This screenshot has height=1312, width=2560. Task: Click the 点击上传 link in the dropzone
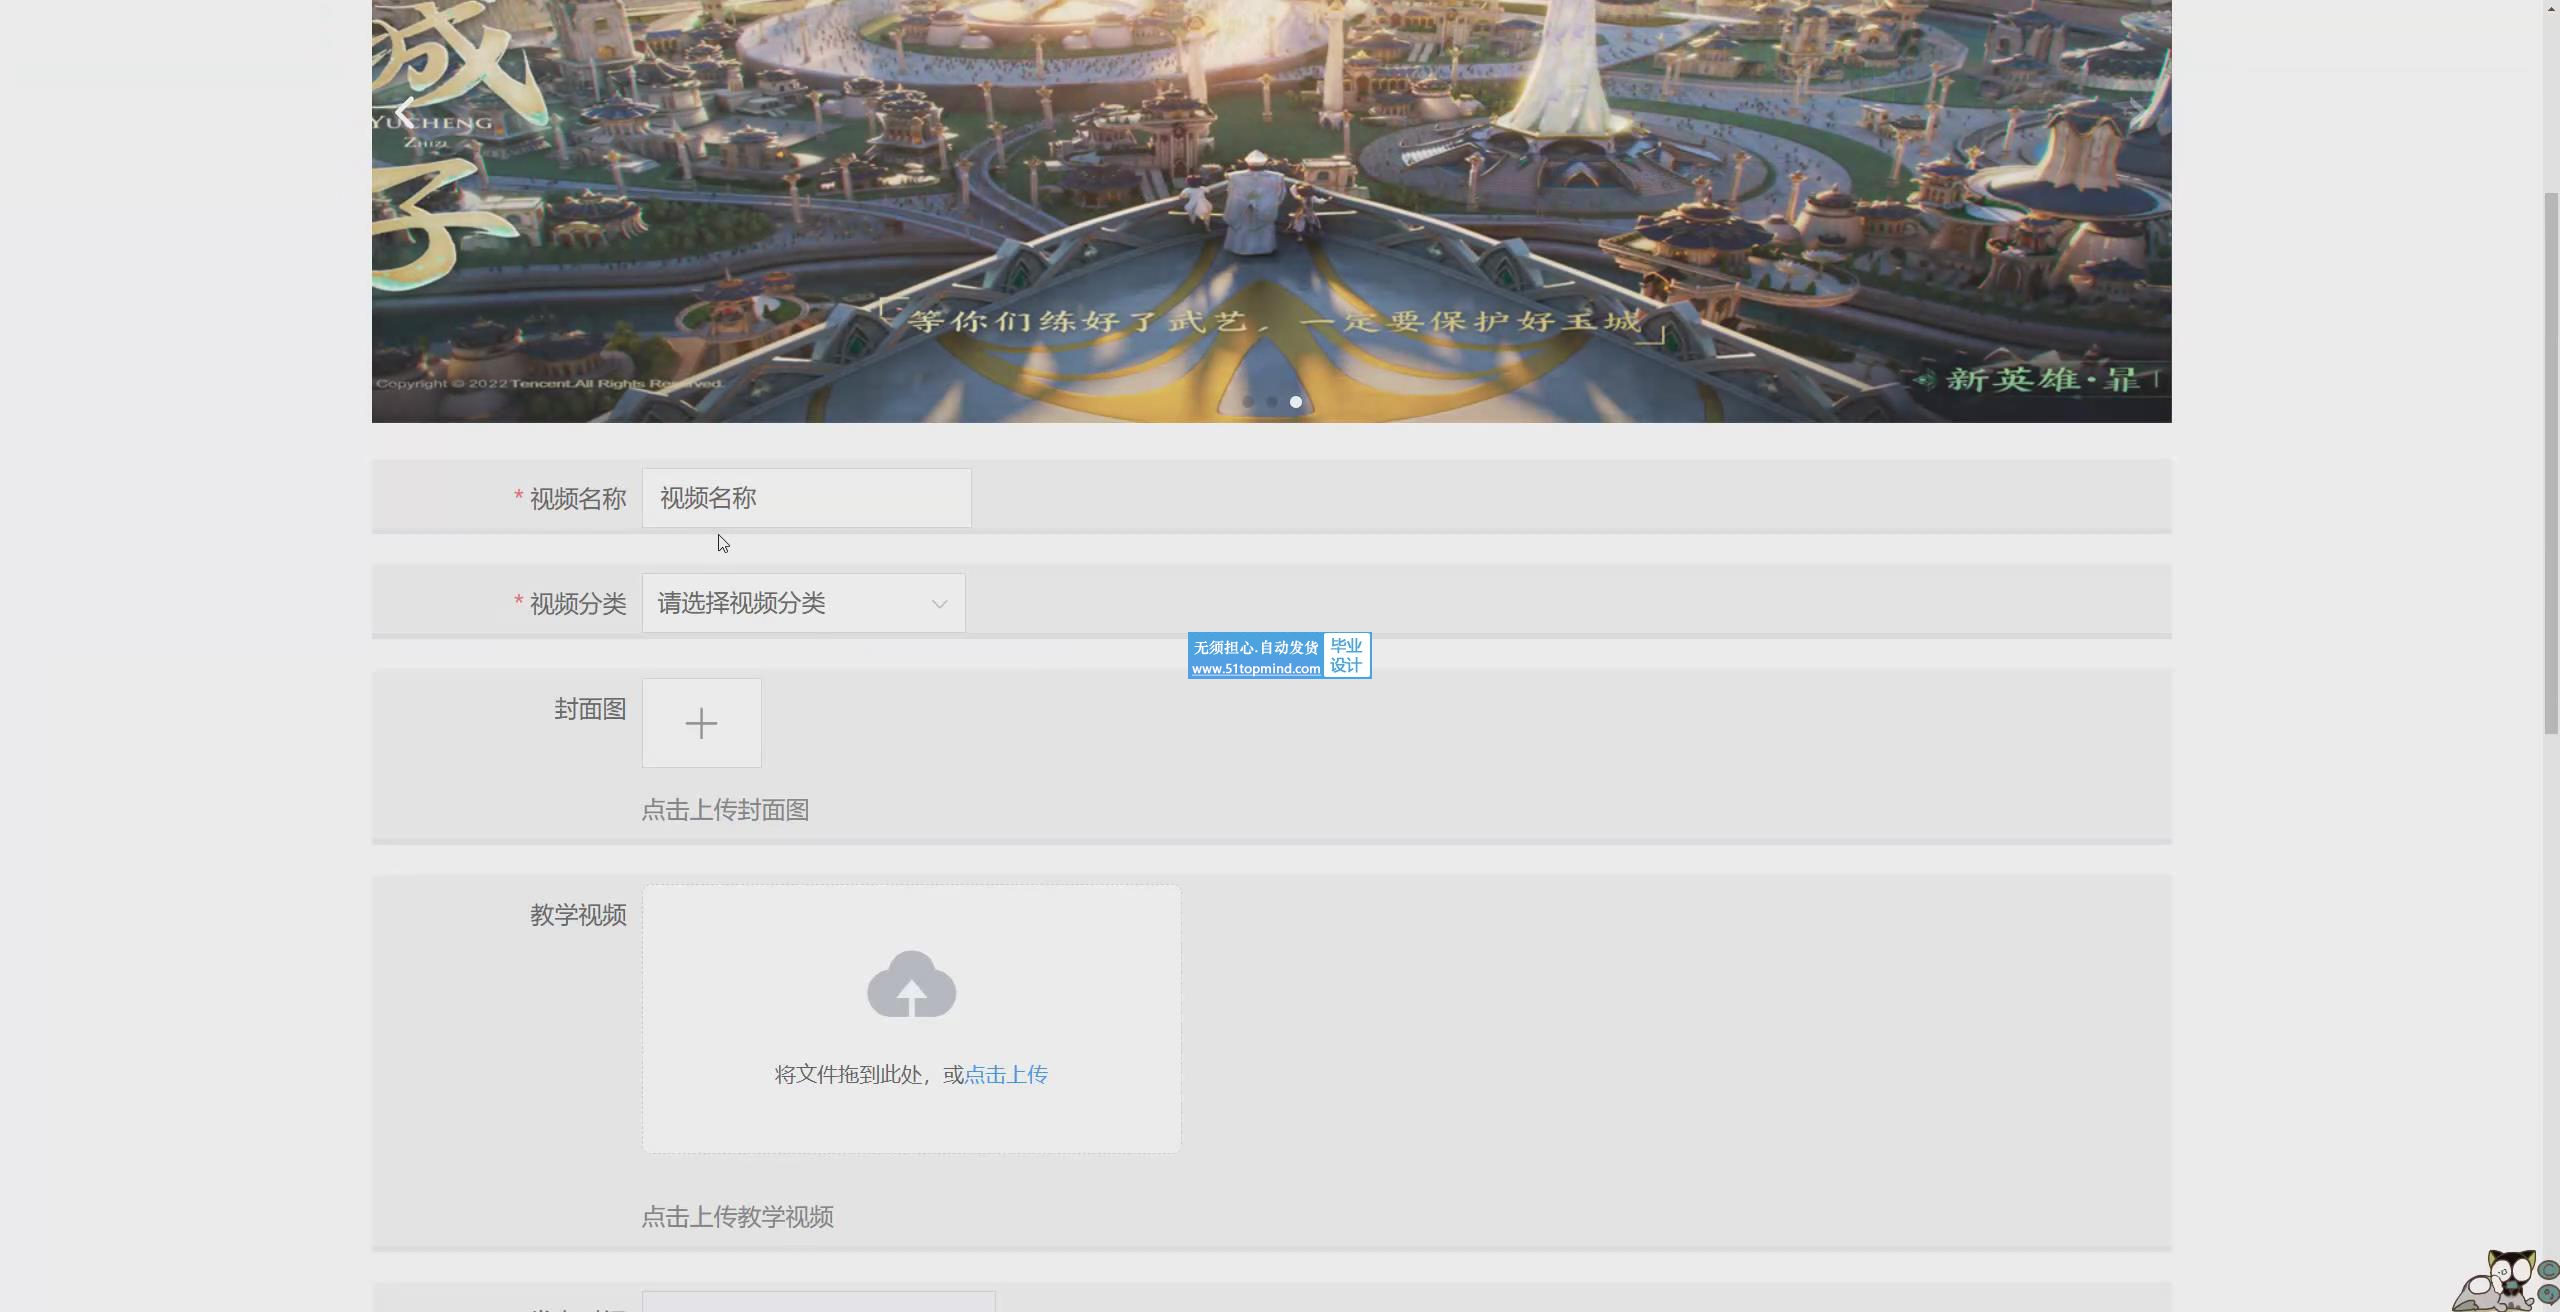click(x=1006, y=1075)
